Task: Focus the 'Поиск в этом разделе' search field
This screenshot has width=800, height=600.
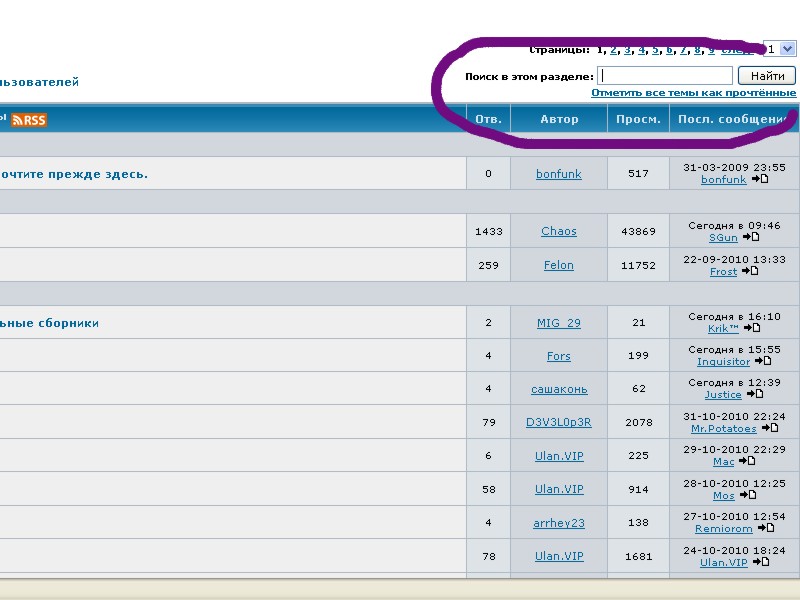Action: coord(665,76)
